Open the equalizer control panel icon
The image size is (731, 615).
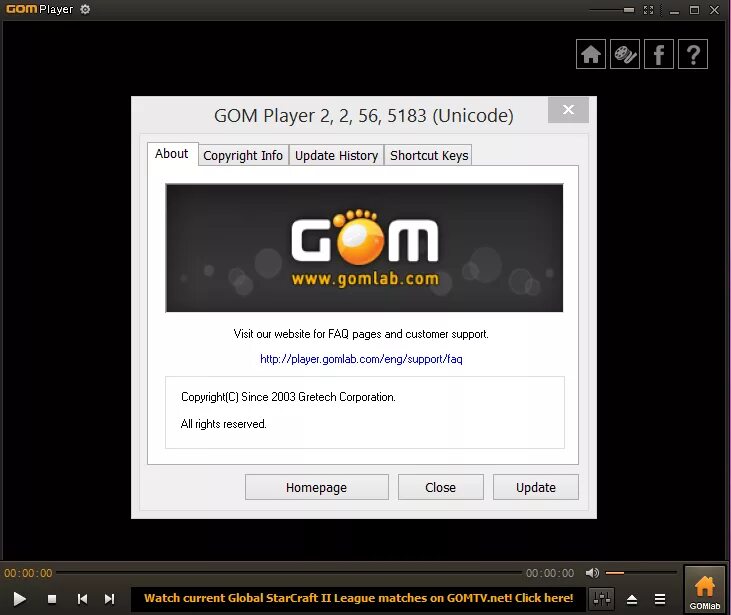point(602,599)
